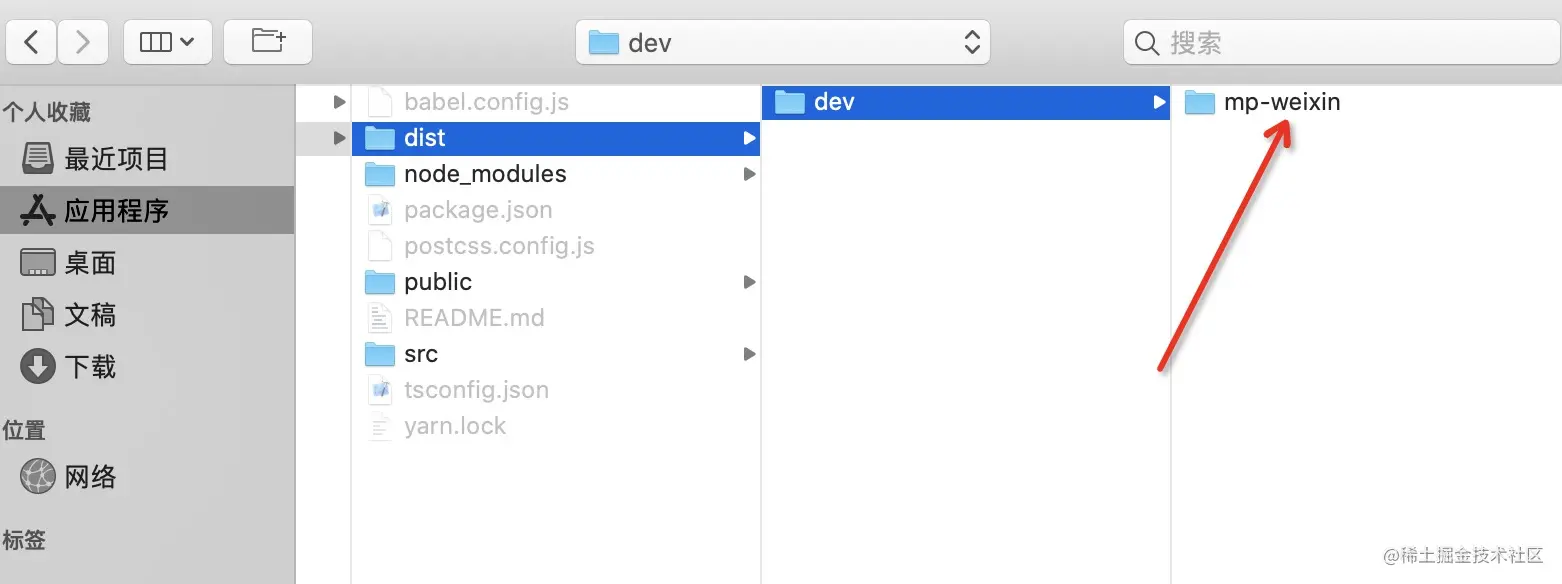The width and height of the screenshot is (1562, 584).
Task: Select Network in the sidebar
Action: click(x=90, y=477)
